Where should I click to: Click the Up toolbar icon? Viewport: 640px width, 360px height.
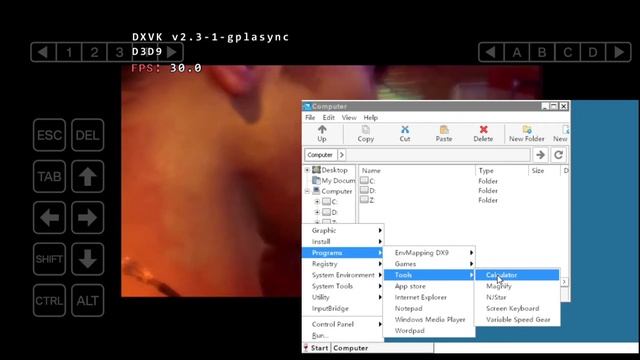point(322,133)
